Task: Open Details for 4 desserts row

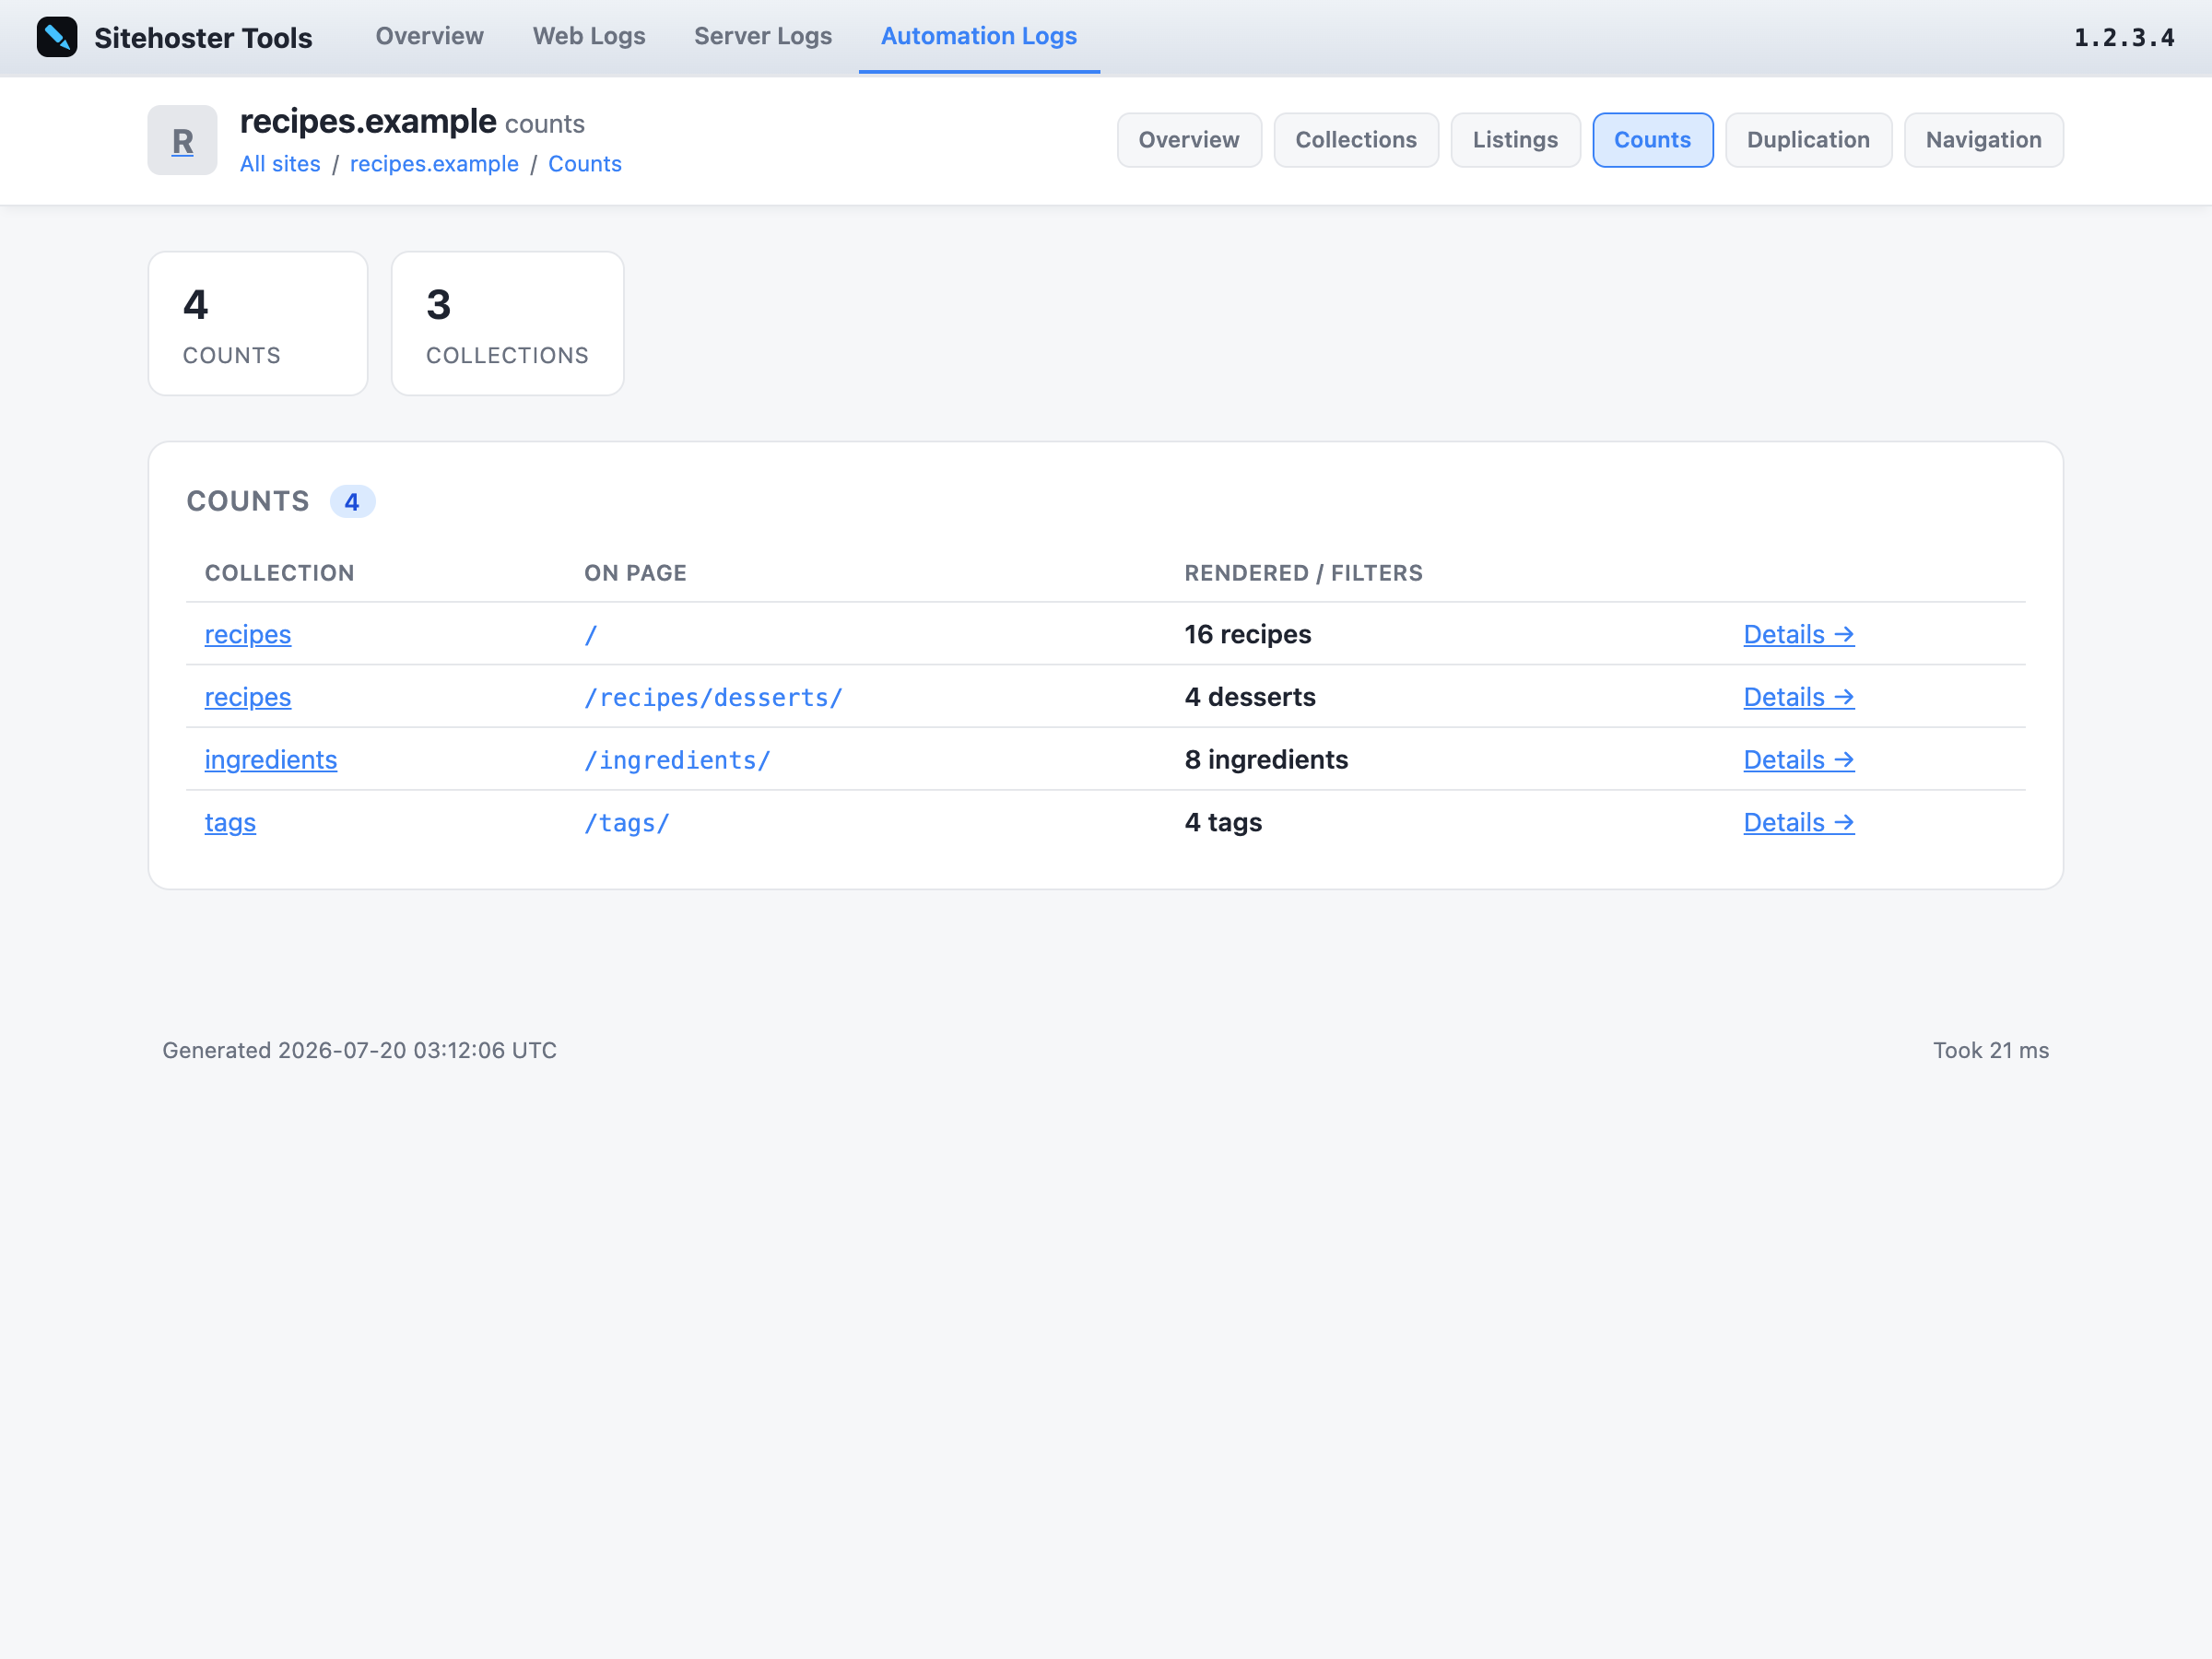Action: coord(1798,697)
